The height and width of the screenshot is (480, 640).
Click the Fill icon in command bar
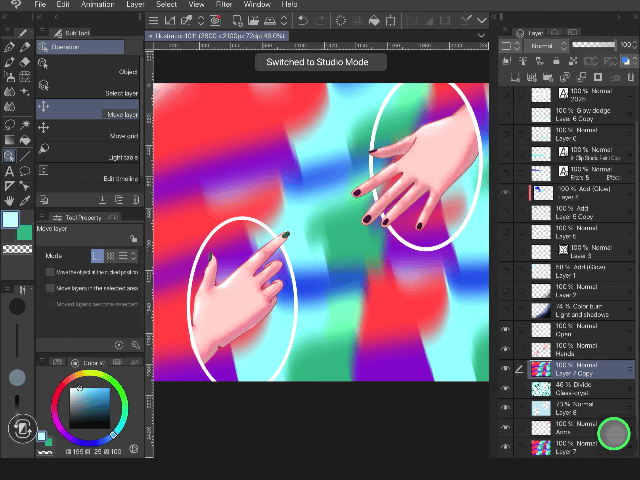[374, 20]
